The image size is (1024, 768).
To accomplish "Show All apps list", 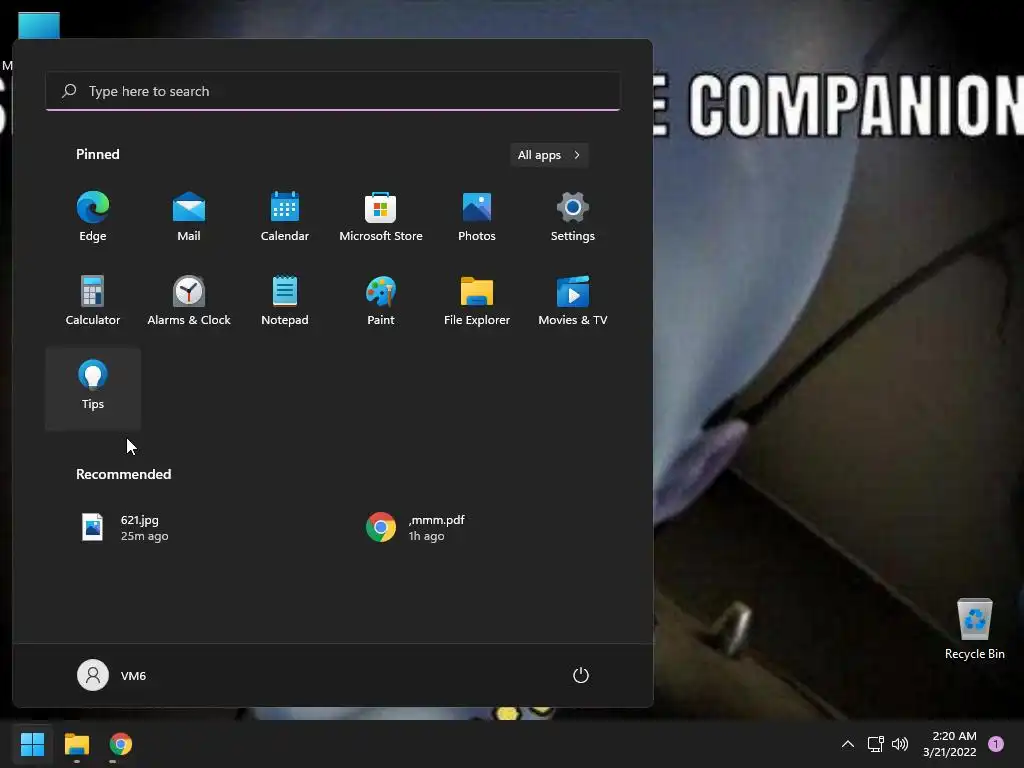I will [x=549, y=155].
